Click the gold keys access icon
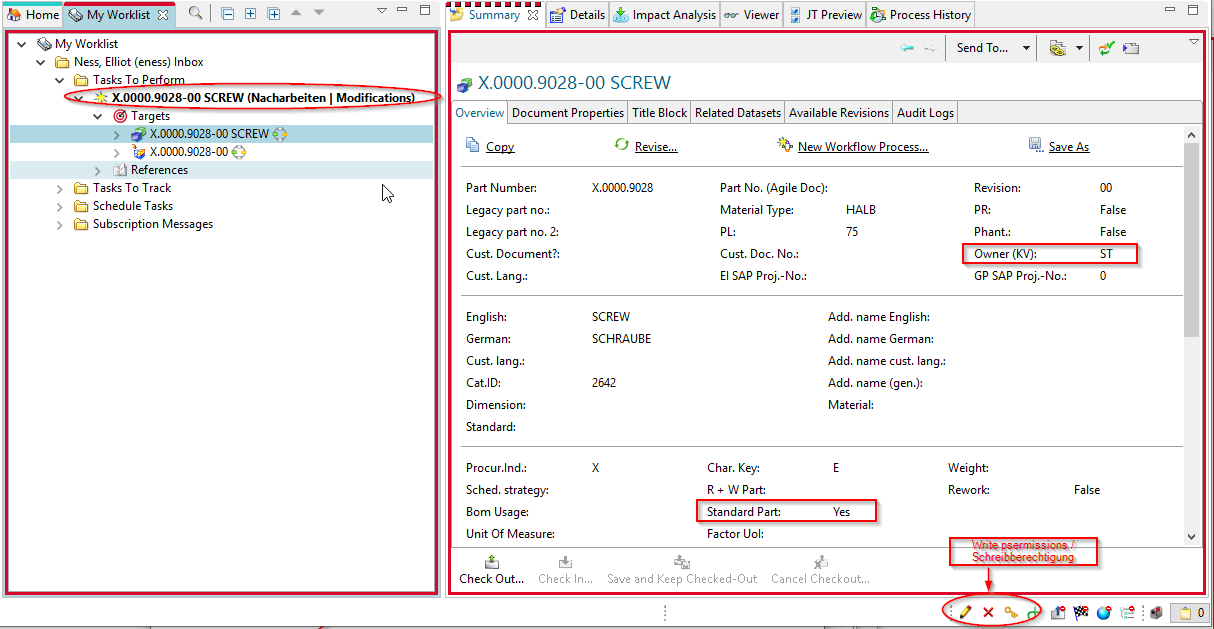1214x629 pixels. tap(1010, 612)
